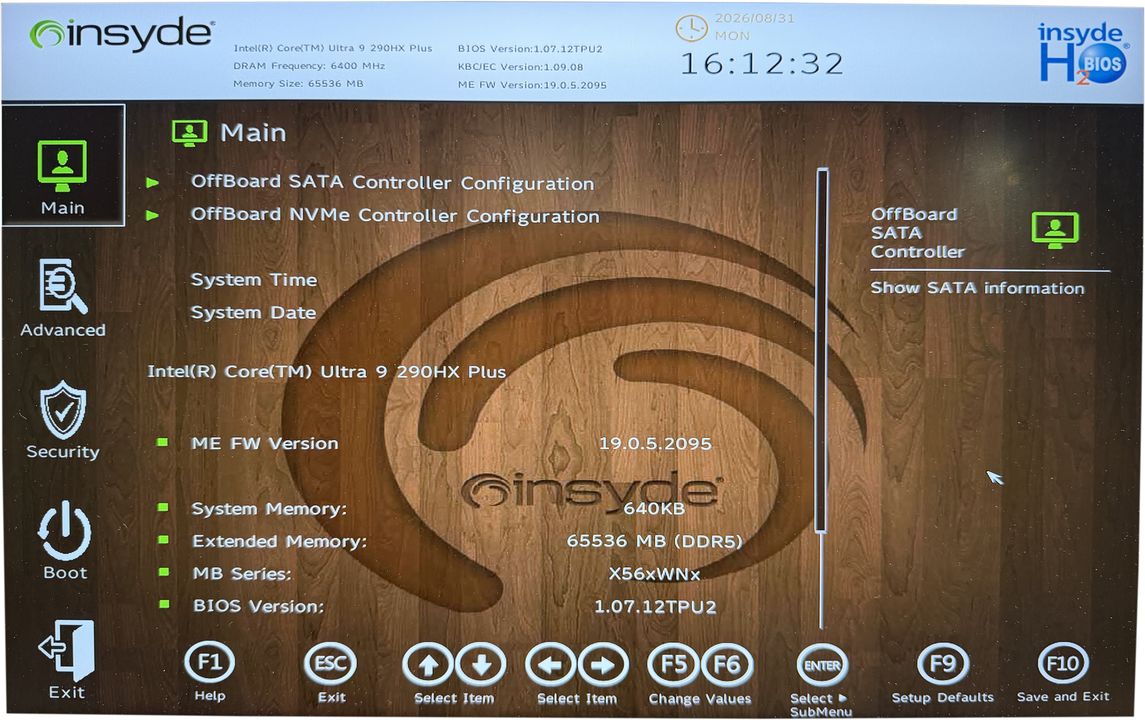This screenshot has height=720, width=1145.
Task: Click the 16:12:32 clock display
Action: pyautogui.click(x=762, y=64)
